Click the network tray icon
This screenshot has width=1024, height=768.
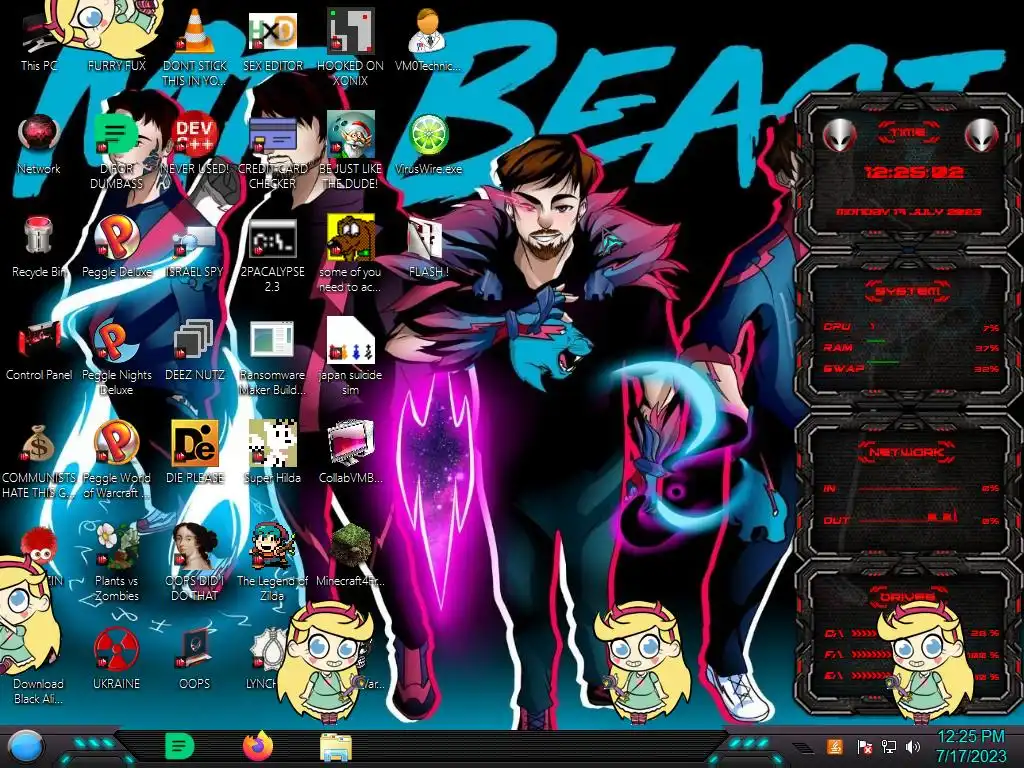tap(888, 746)
